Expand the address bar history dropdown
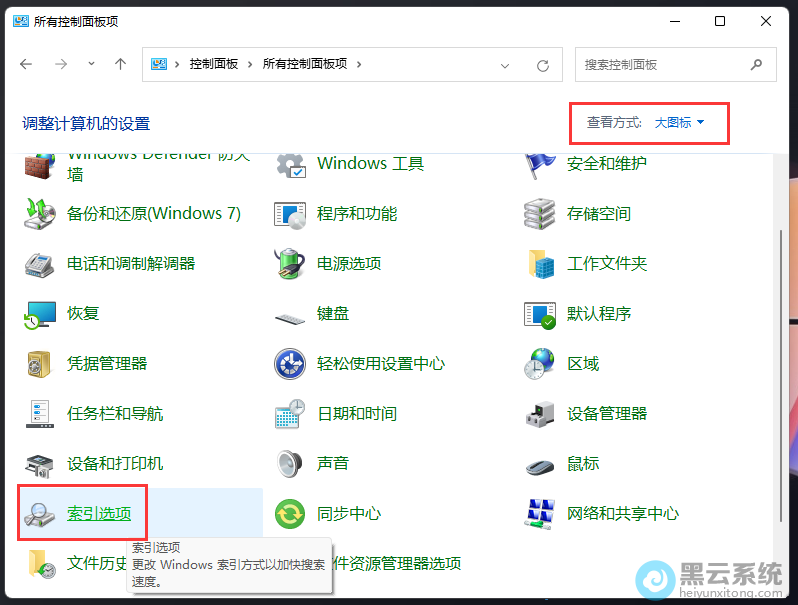 [506, 65]
